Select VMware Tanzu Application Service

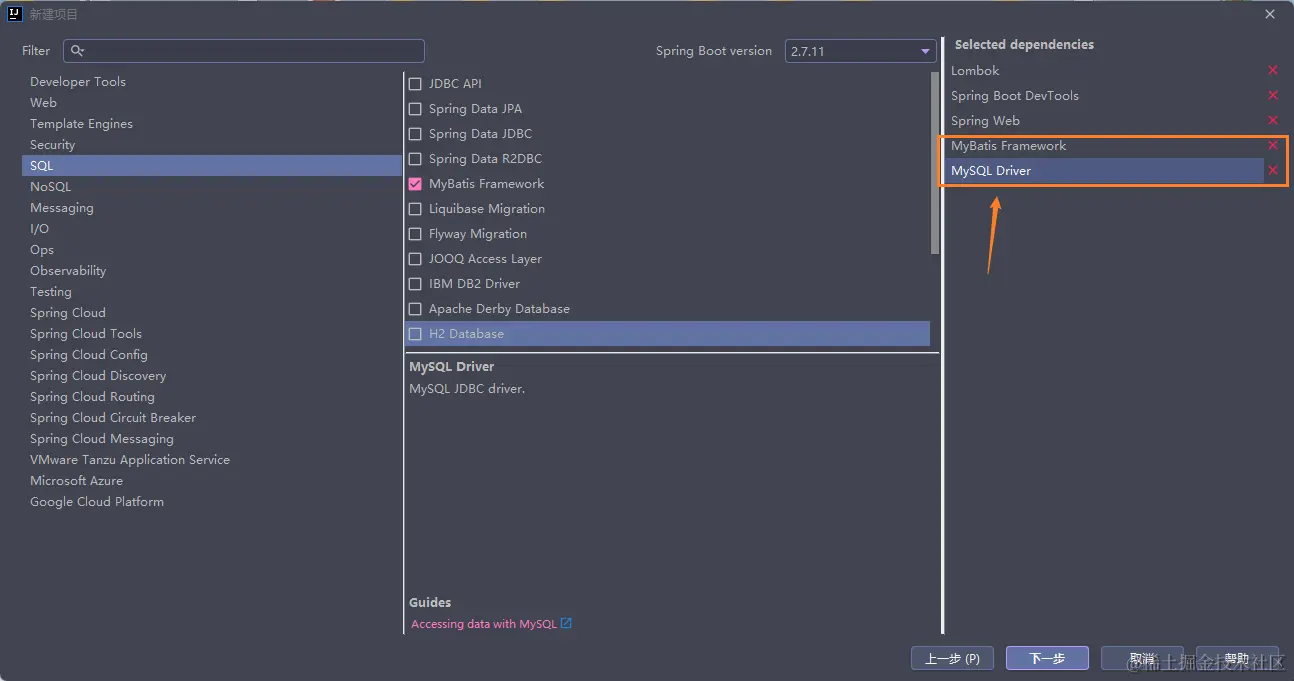130,460
